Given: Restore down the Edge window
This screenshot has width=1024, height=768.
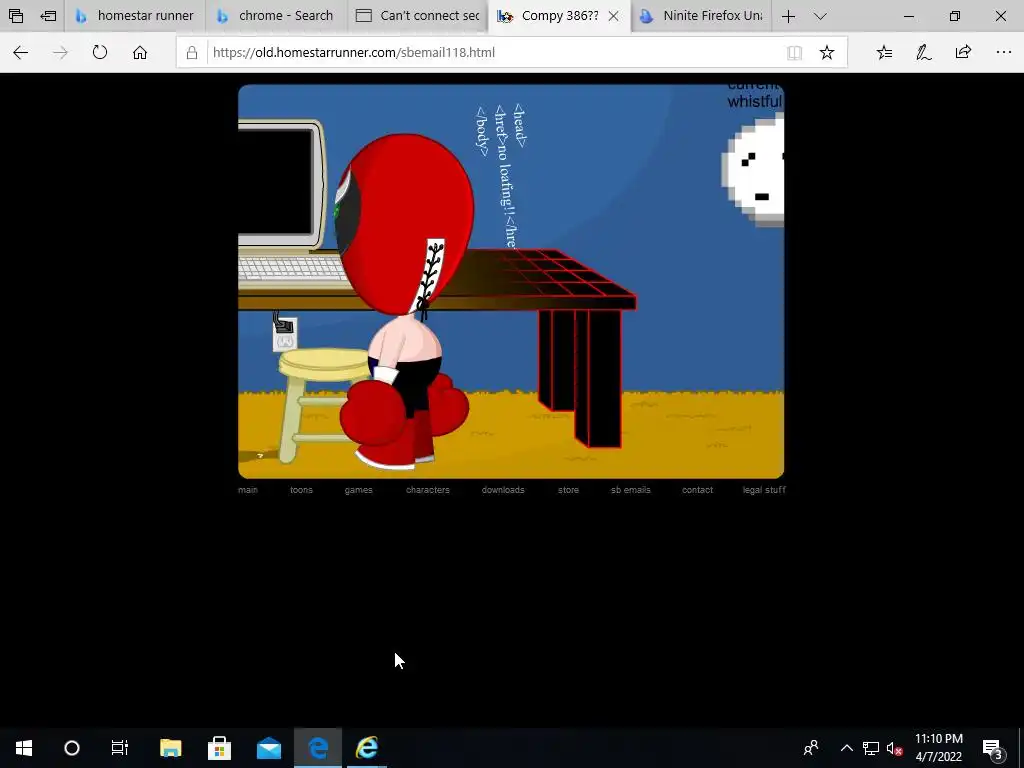Looking at the screenshot, I should click(x=955, y=16).
